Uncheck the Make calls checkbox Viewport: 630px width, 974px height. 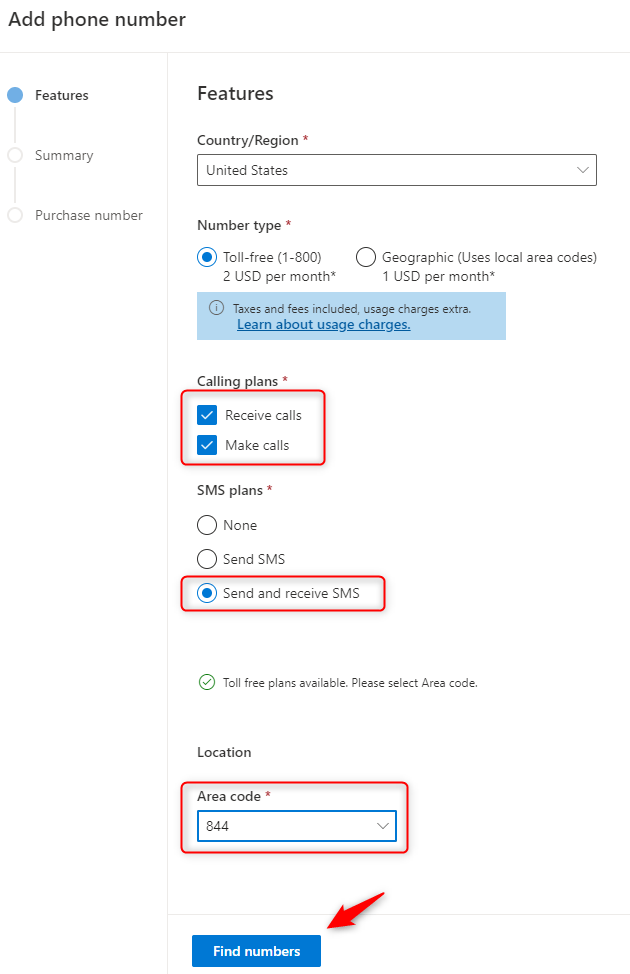(208, 445)
